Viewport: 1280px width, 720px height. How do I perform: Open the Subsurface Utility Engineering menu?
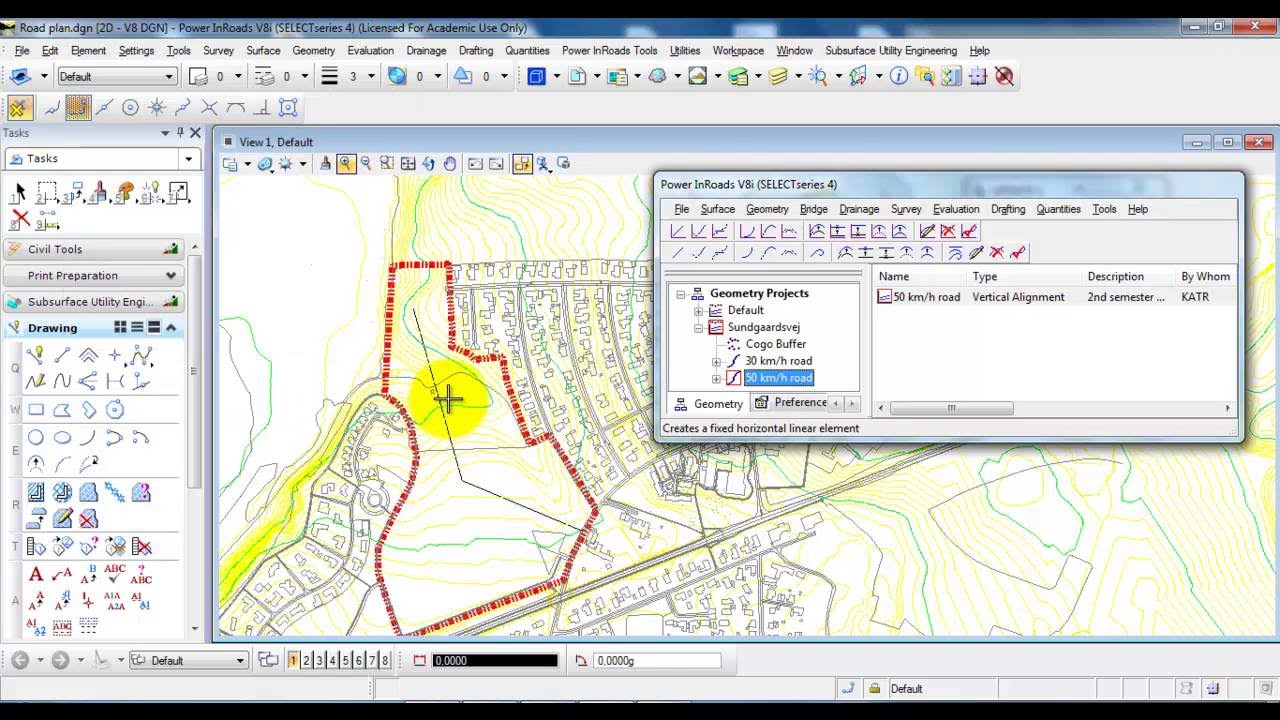(891, 50)
